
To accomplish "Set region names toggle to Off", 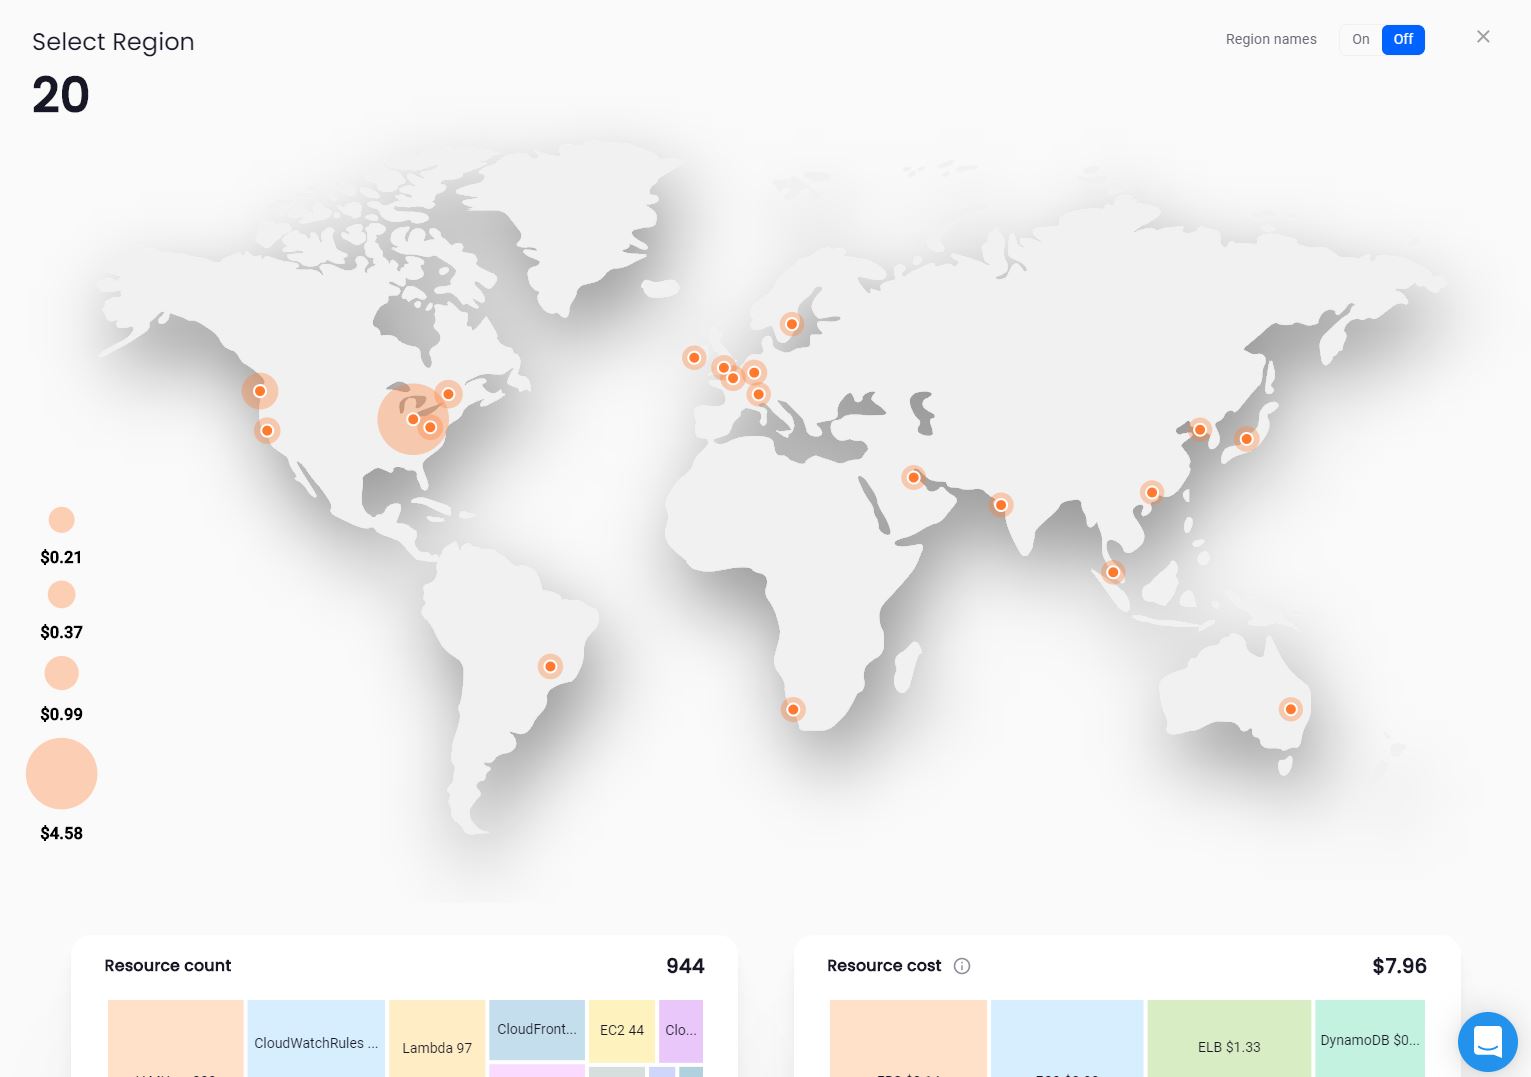I will tap(1403, 39).
